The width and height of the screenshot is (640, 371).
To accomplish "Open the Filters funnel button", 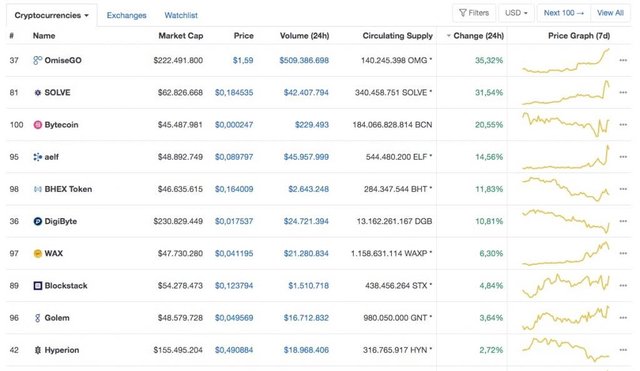I will click(x=474, y=13).
